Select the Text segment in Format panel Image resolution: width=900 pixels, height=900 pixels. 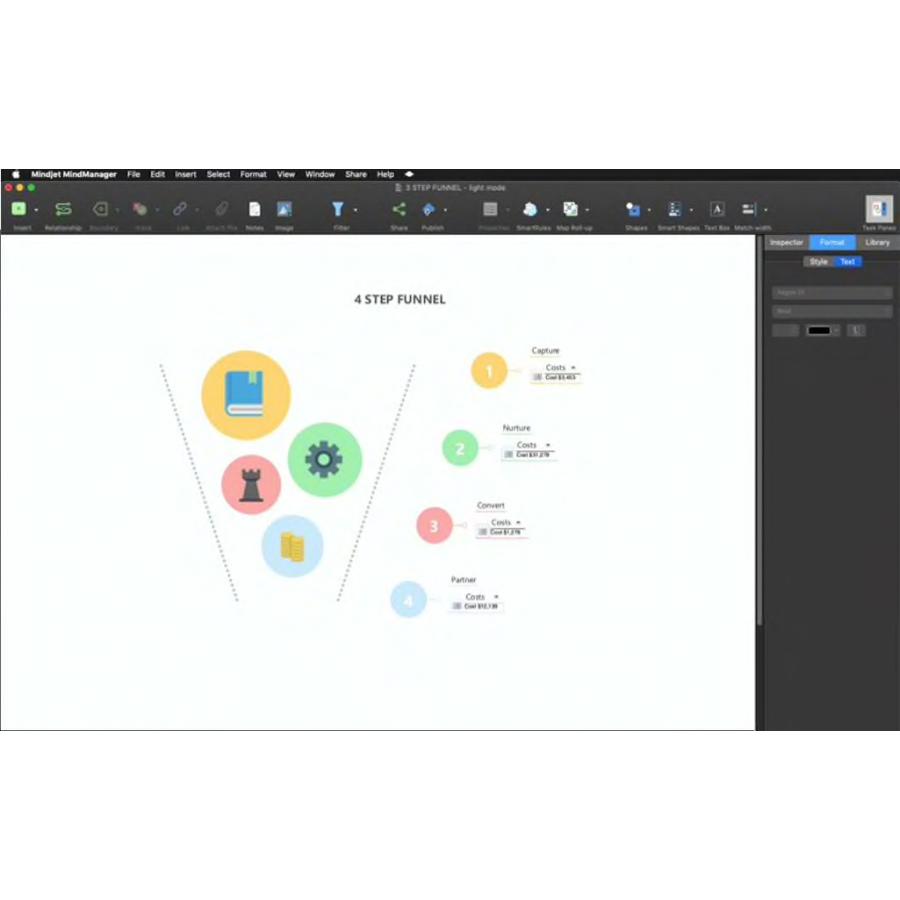pos(847,262)
